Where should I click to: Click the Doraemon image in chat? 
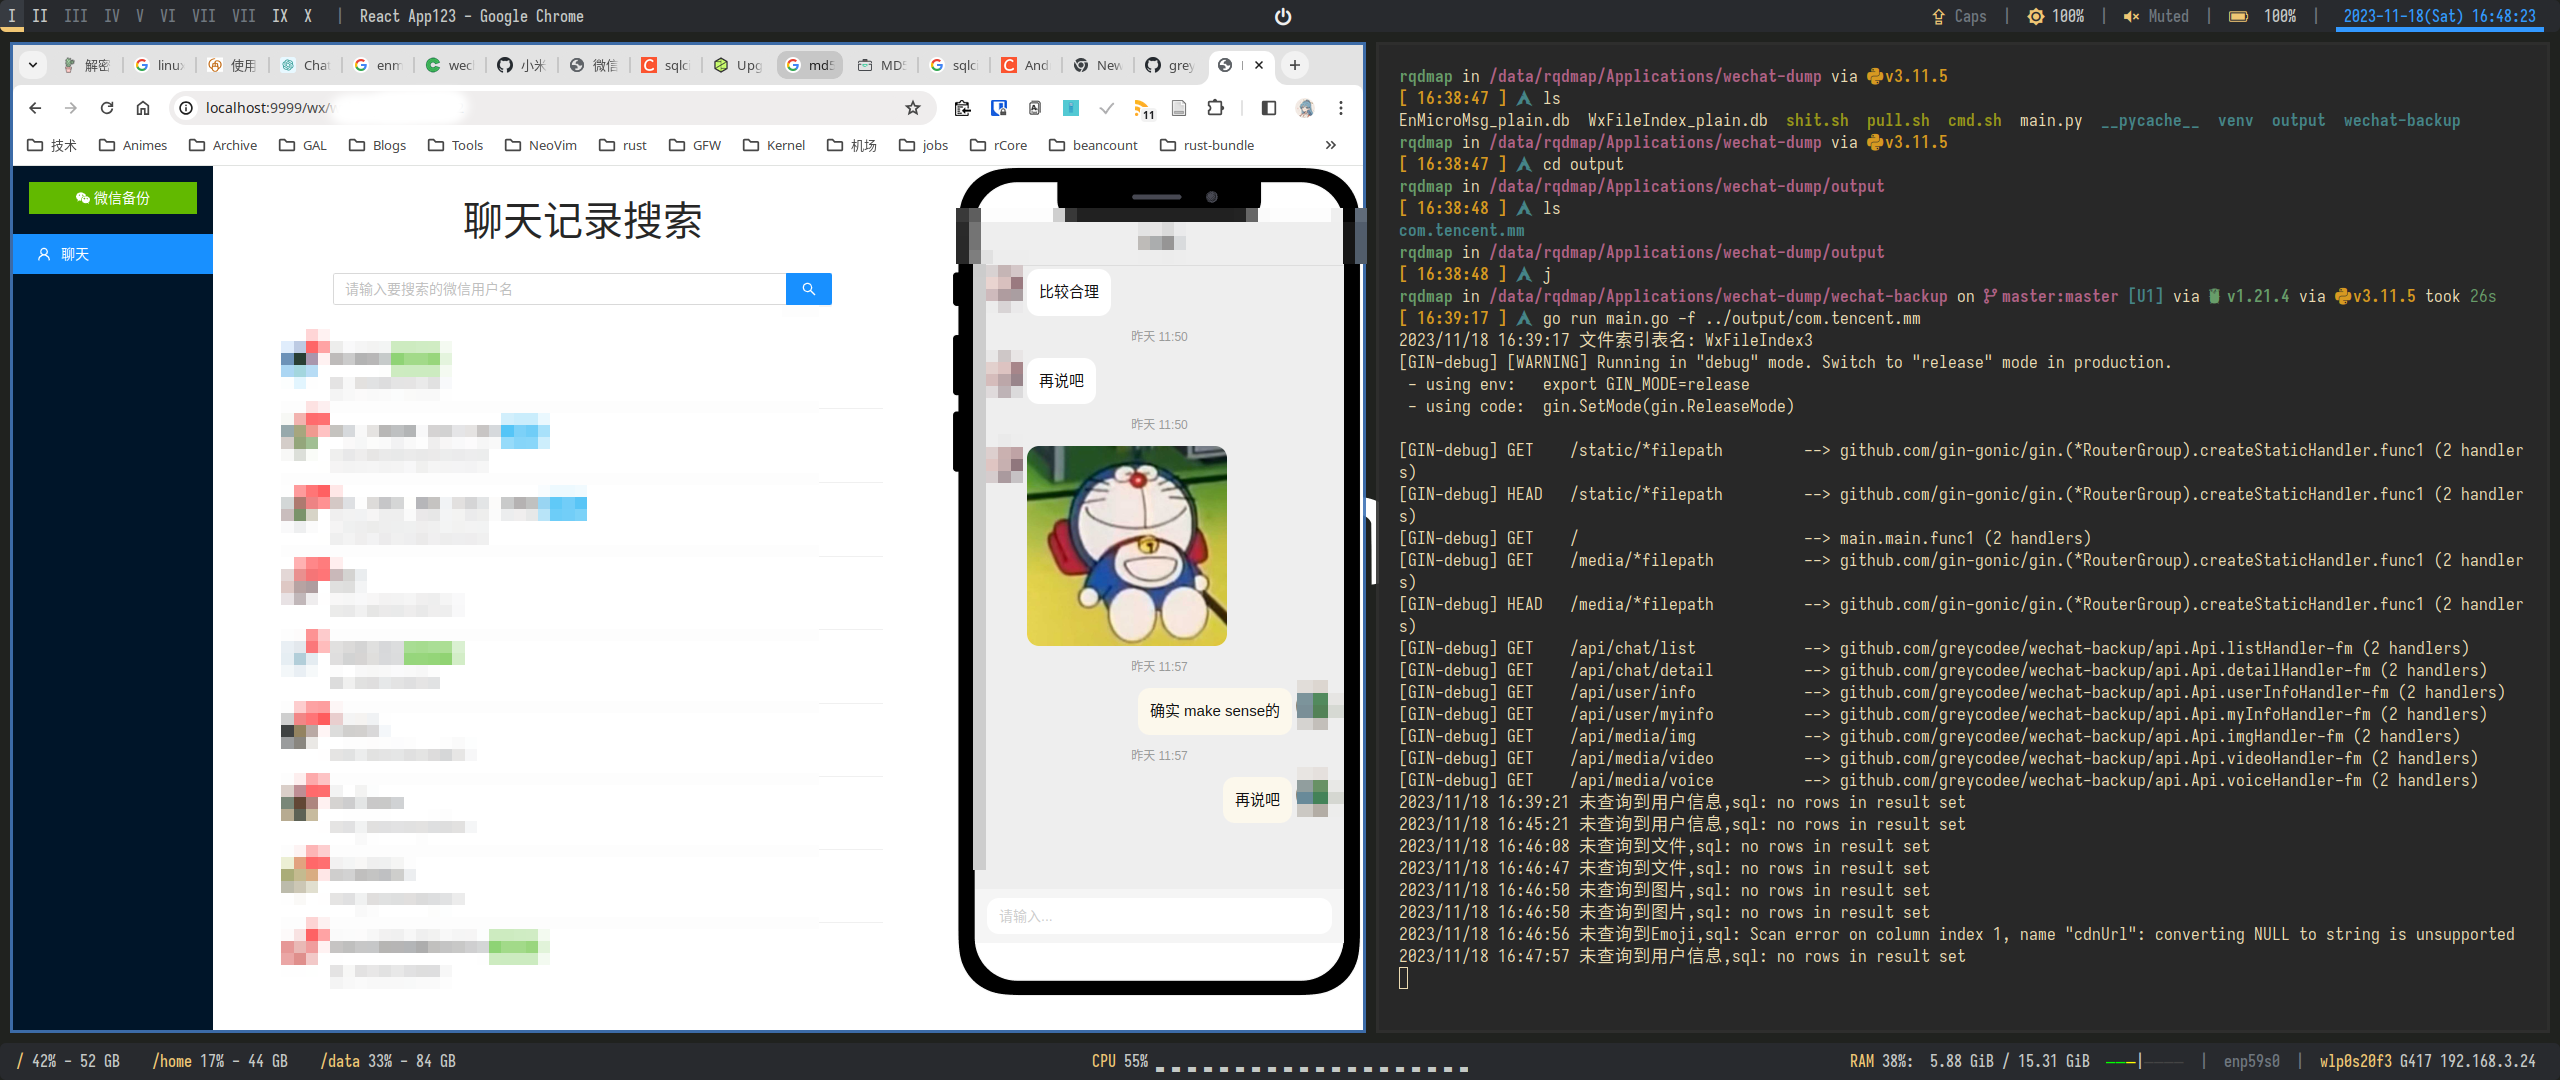(x=1126, y=545)
